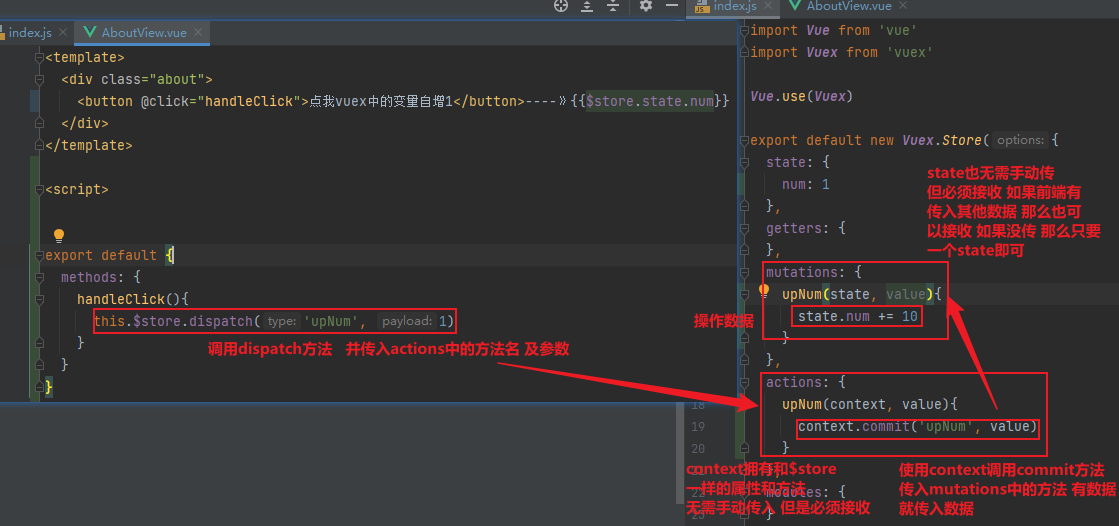Image resolution: width=1119 pixels, height=526 pixels.
Task: Click the Vue icon on right AboutView.vue tab
Action: (x=796, y=6)
